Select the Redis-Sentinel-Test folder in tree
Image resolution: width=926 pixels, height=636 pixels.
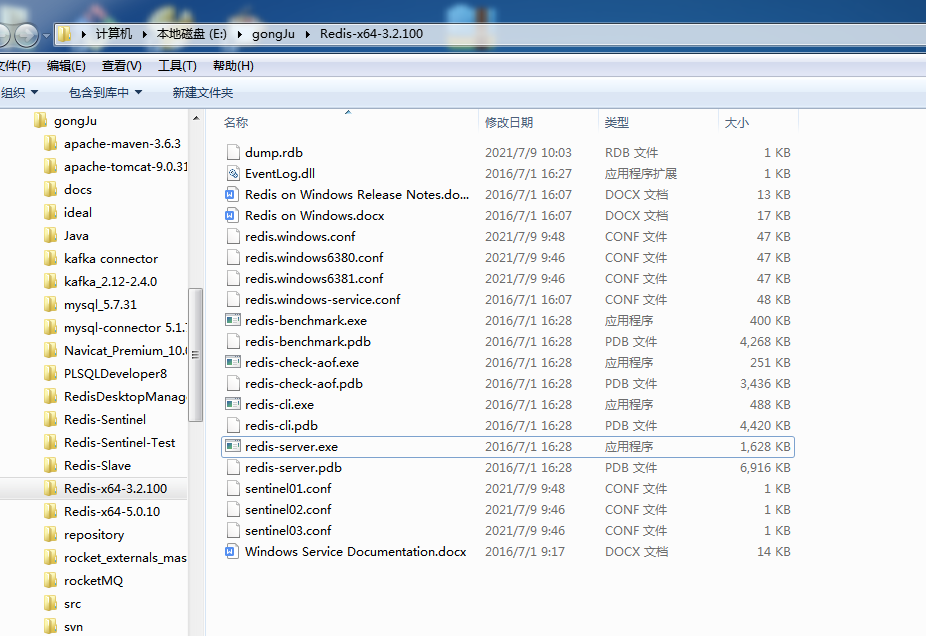(x=119, y=442)
